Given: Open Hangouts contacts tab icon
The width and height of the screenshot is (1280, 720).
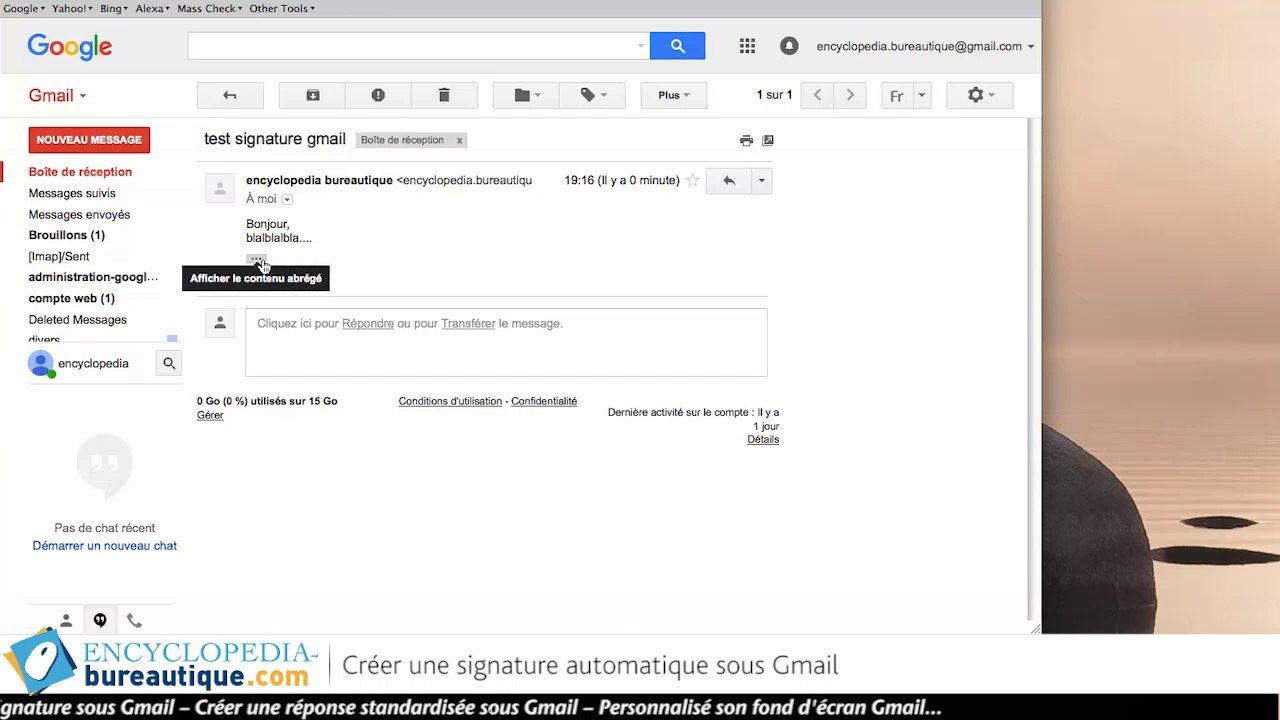Looking at the screenshot, I should [x=66, y=621].
